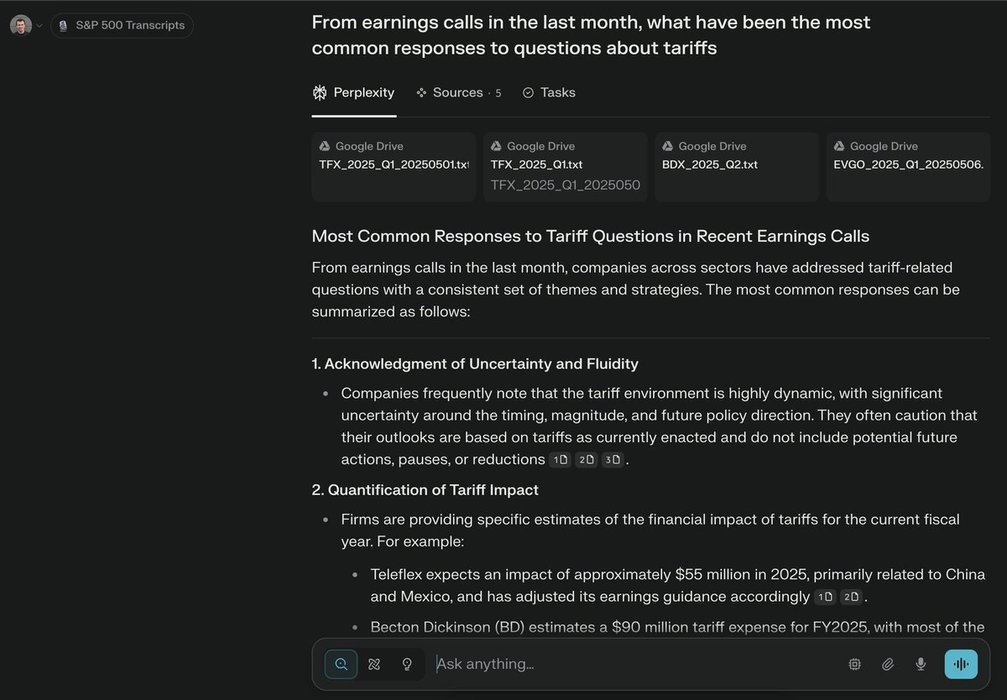Viewport: 1007px width, 700px height.
Task: Open the BDX_2025_Q2.txt source card
Action: 736,167
